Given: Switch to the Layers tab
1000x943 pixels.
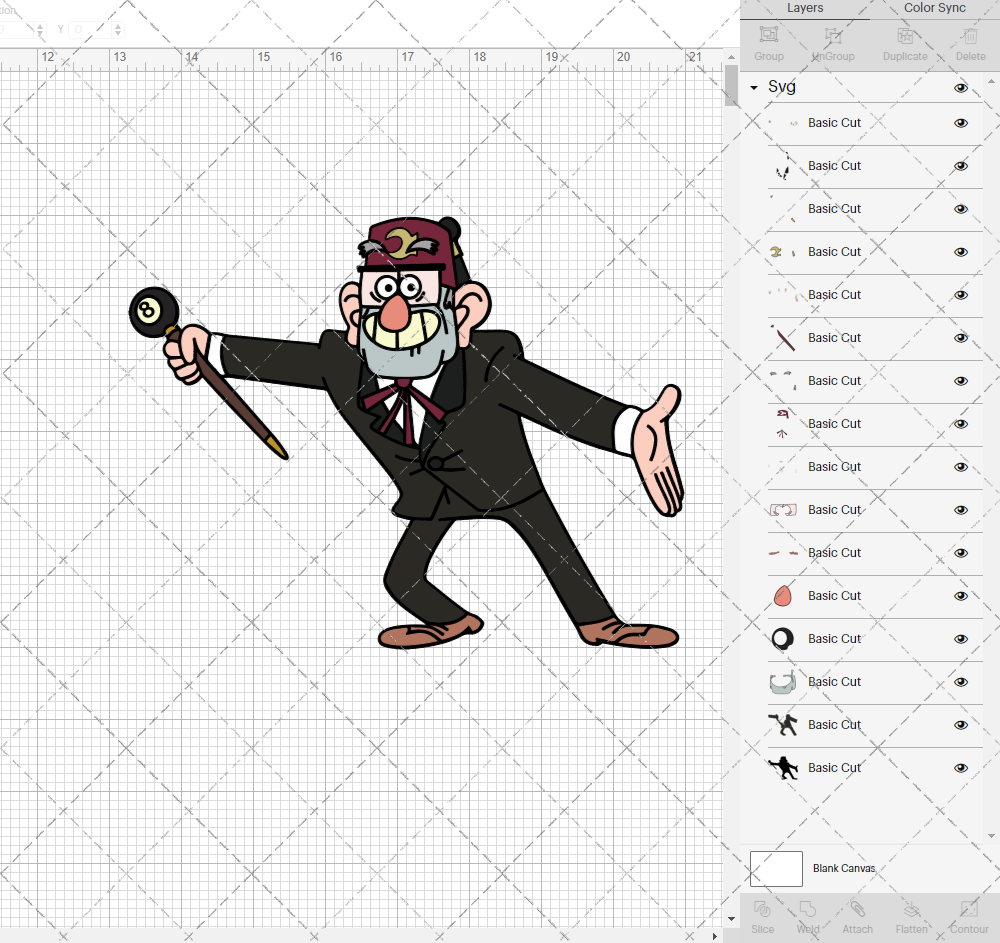Looking at the screenshot, I should [x=805, y=8].
